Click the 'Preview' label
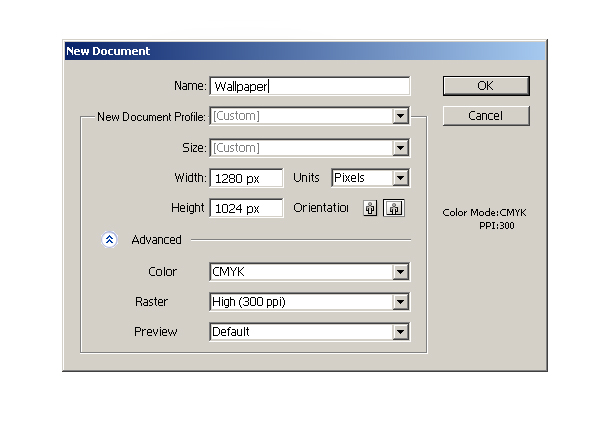The image size is (600, 429). [x=156, y=332]
